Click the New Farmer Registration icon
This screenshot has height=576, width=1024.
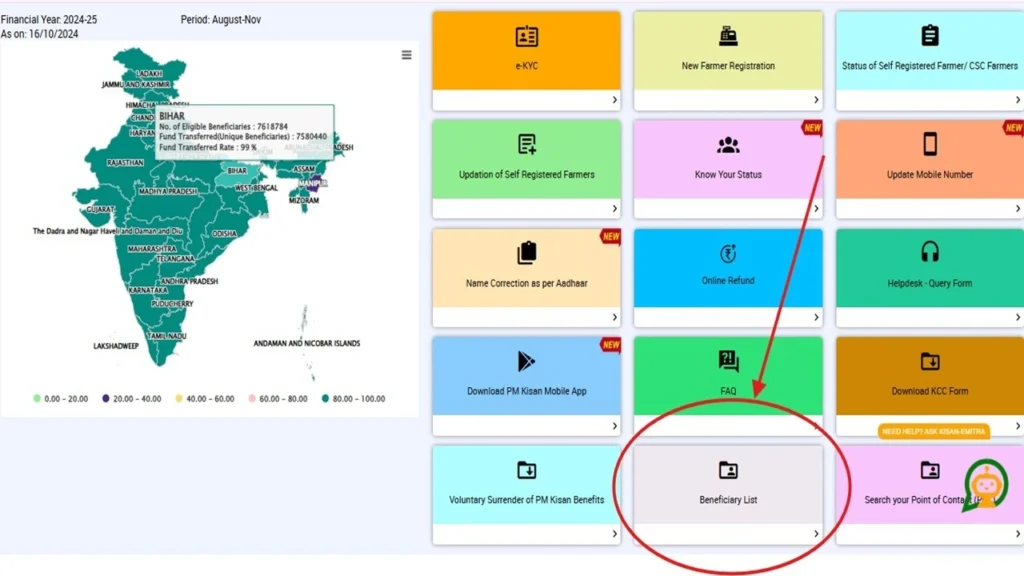click(728, 36)
